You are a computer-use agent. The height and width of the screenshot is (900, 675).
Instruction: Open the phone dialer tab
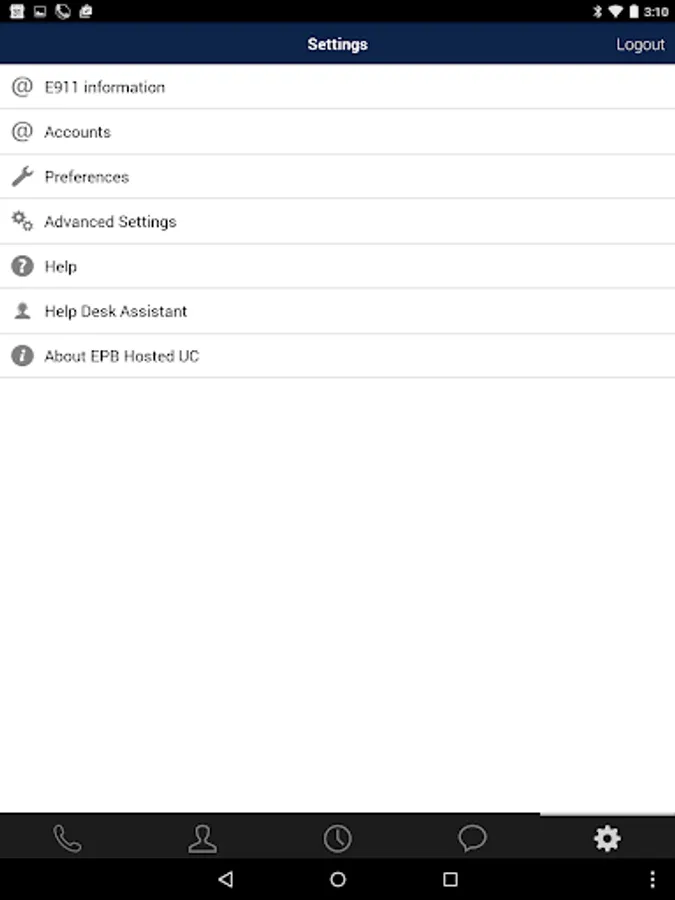click(x=67, y=838)
